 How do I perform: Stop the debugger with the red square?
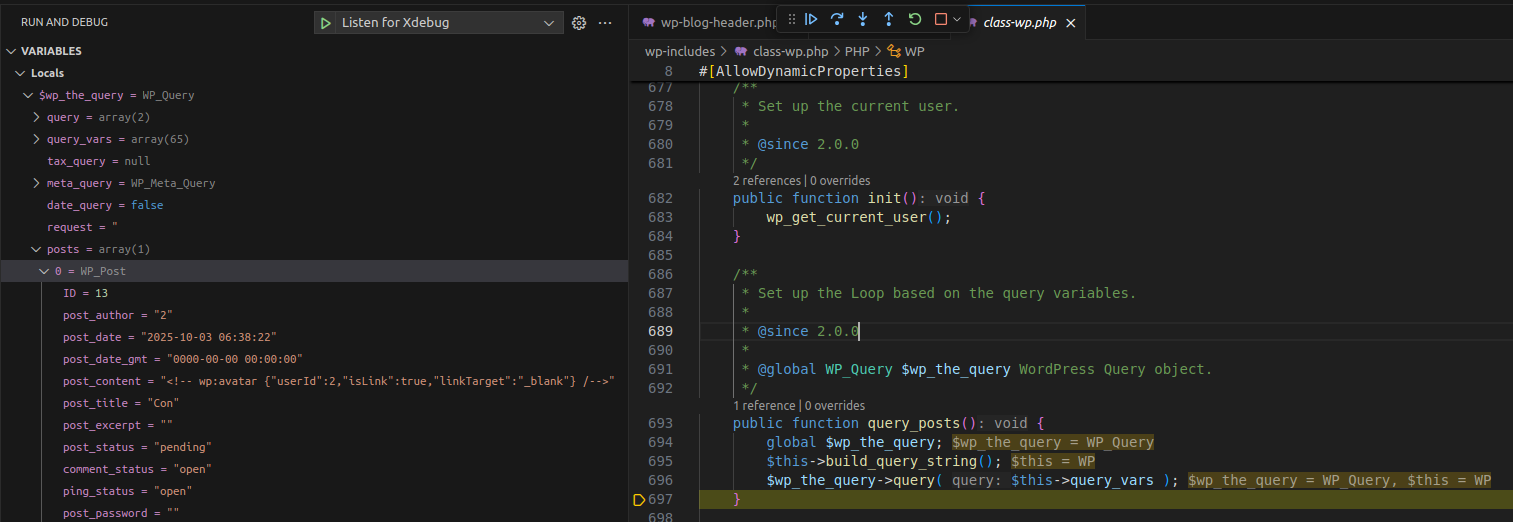point(940,19)
